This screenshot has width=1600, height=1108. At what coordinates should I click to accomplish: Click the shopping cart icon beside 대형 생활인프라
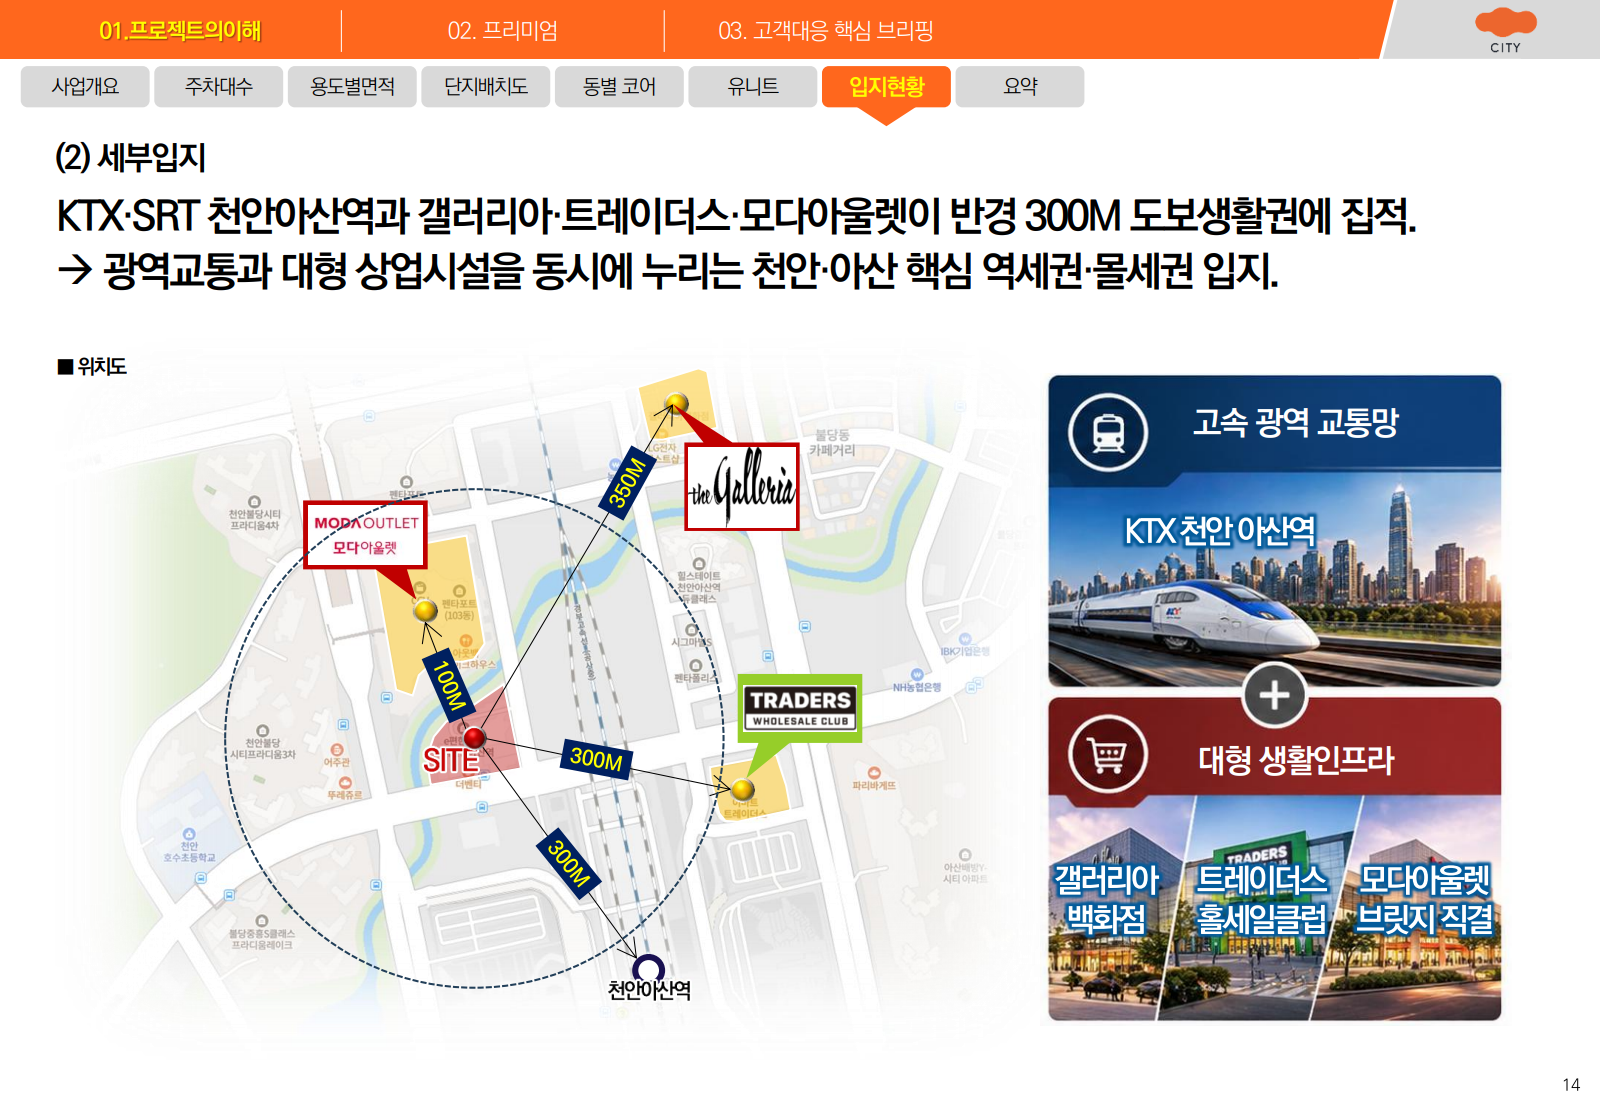point(1108,754)
